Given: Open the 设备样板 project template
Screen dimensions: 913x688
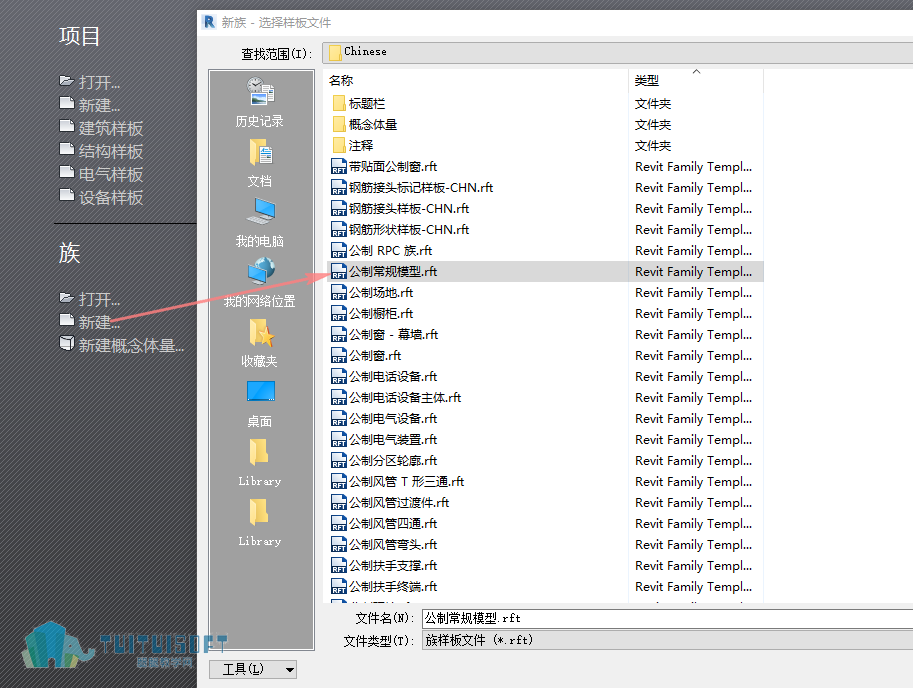Looking at the screenshot, I should (101, 197).
